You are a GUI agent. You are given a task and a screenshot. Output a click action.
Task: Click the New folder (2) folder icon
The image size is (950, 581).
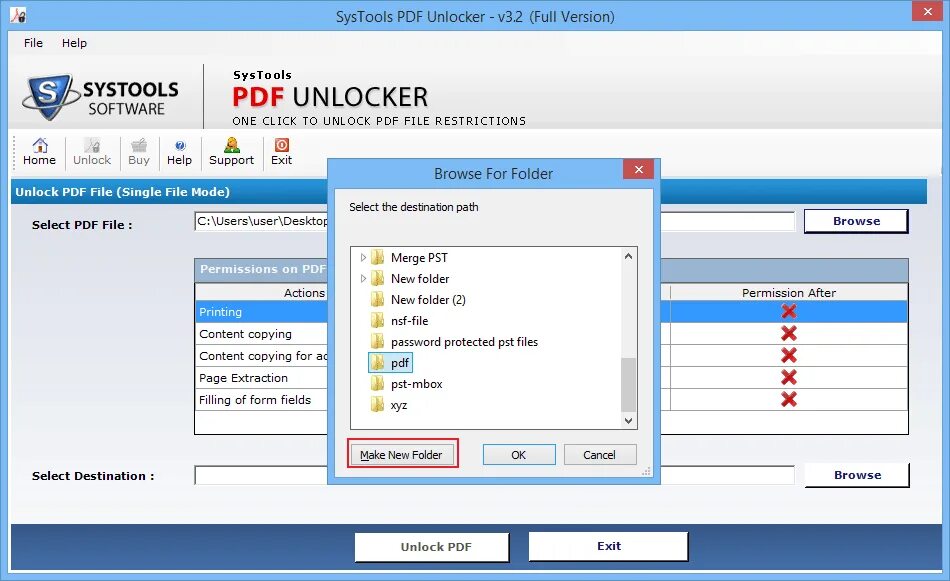point(377,299)
